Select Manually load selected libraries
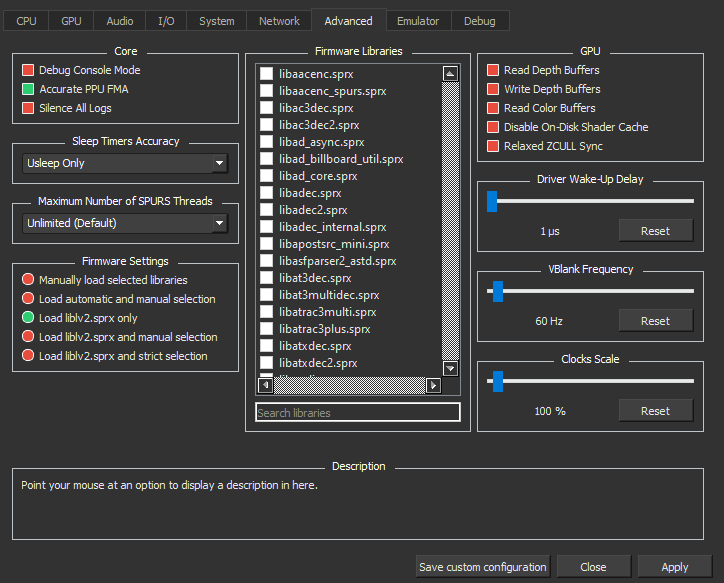 pos(28,280)
